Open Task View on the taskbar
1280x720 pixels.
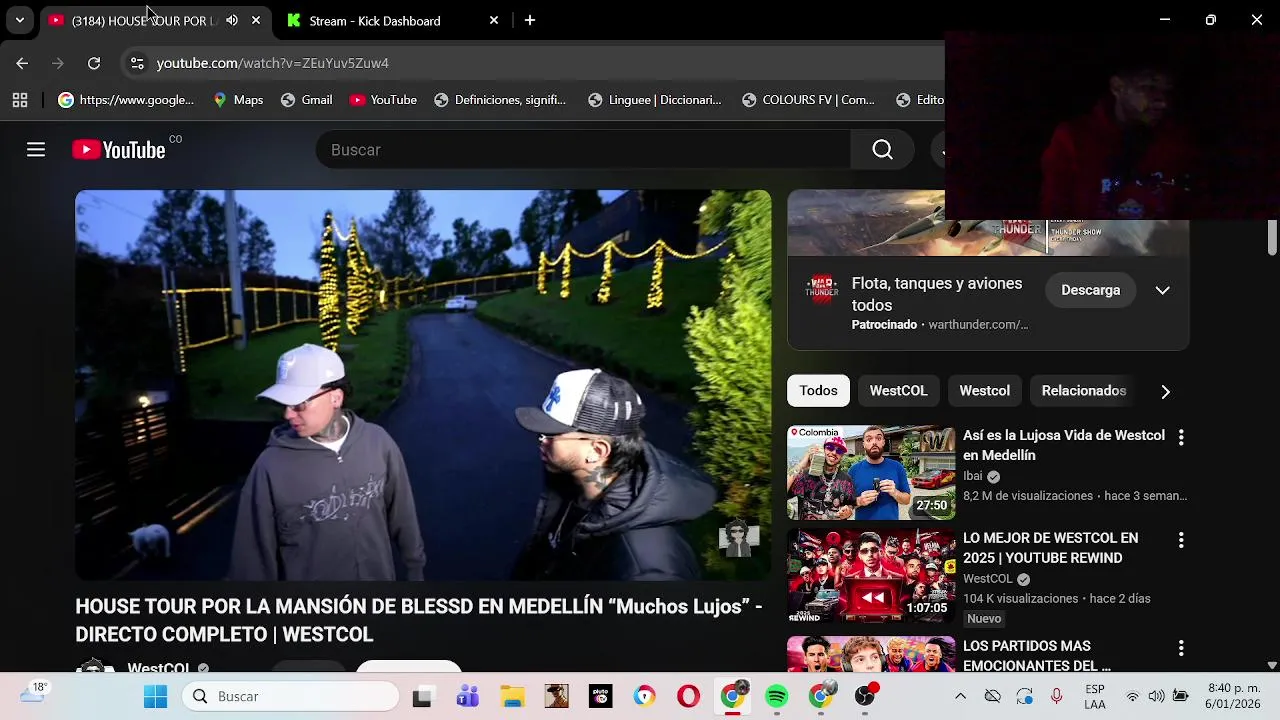point(422,697)
